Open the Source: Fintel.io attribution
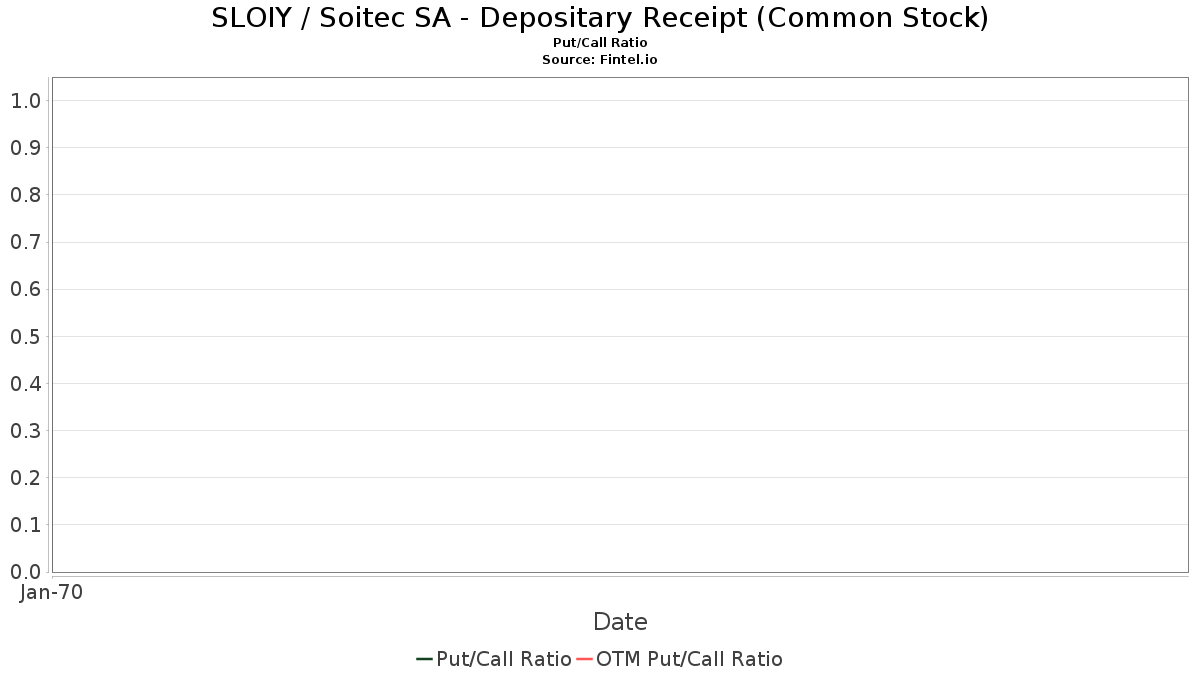This screenshot has width=1200, height=675. tap(600, 60)
